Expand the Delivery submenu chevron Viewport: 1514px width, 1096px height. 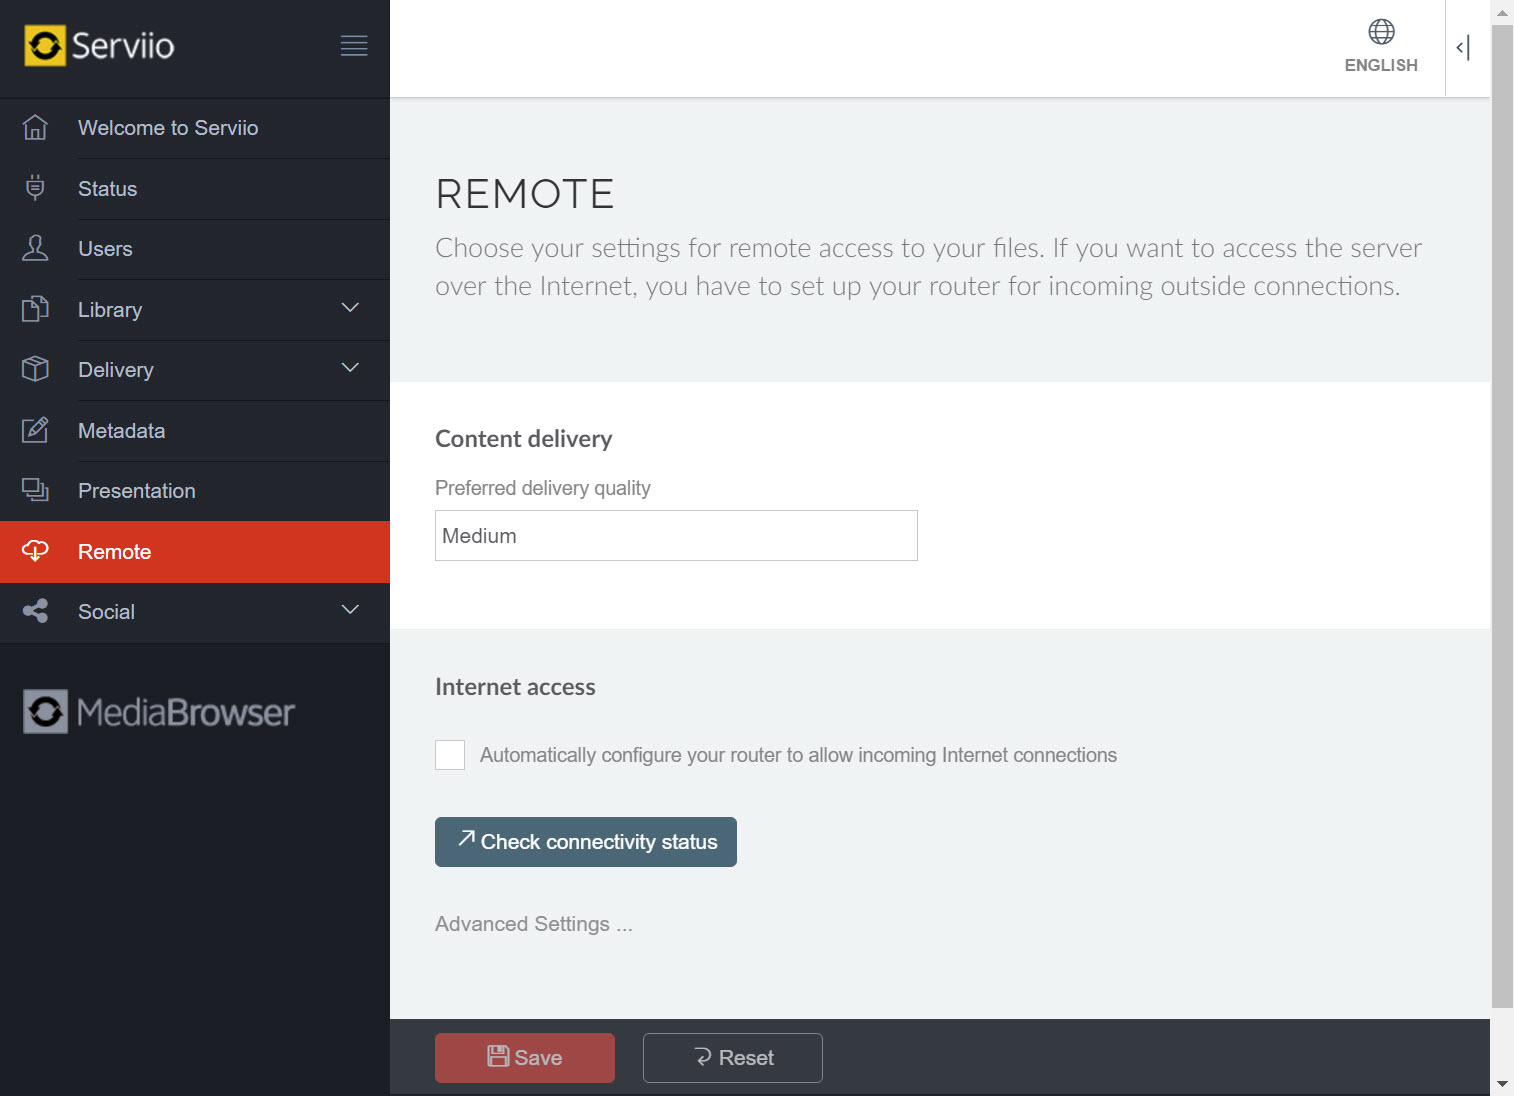350,368
